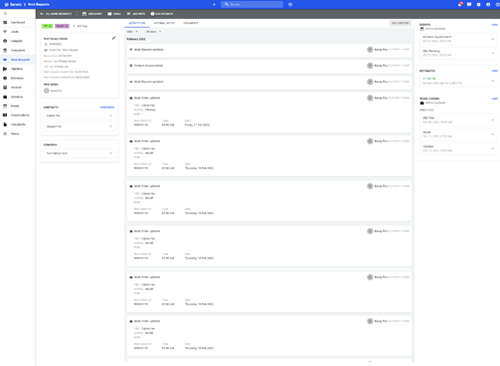
Task: Switch to the Documents tab
Action: [191, 23]
